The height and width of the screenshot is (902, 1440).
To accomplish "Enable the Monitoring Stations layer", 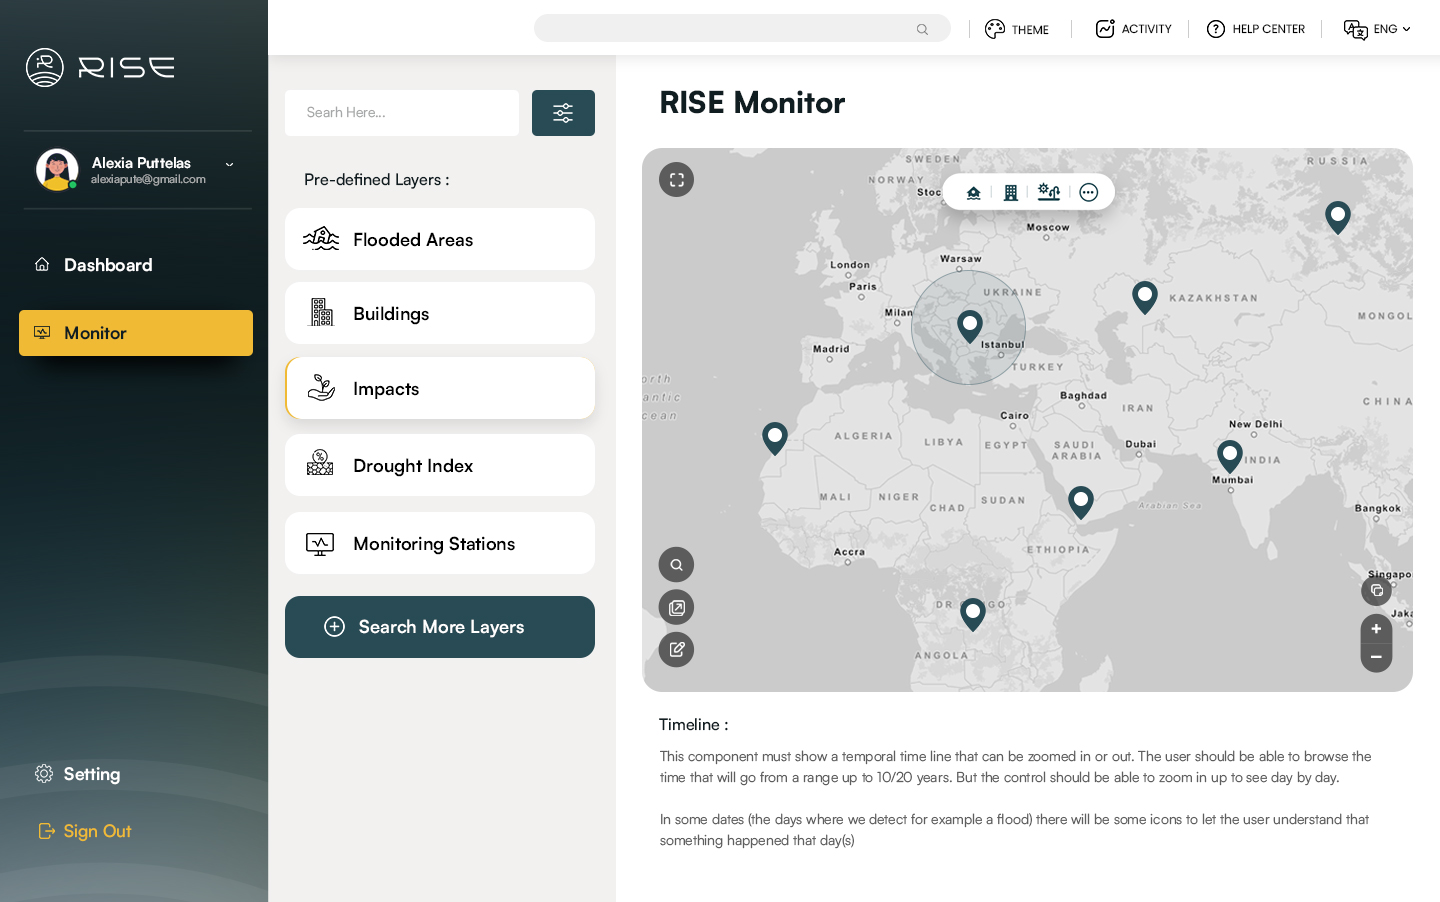I will pos(440,543).
